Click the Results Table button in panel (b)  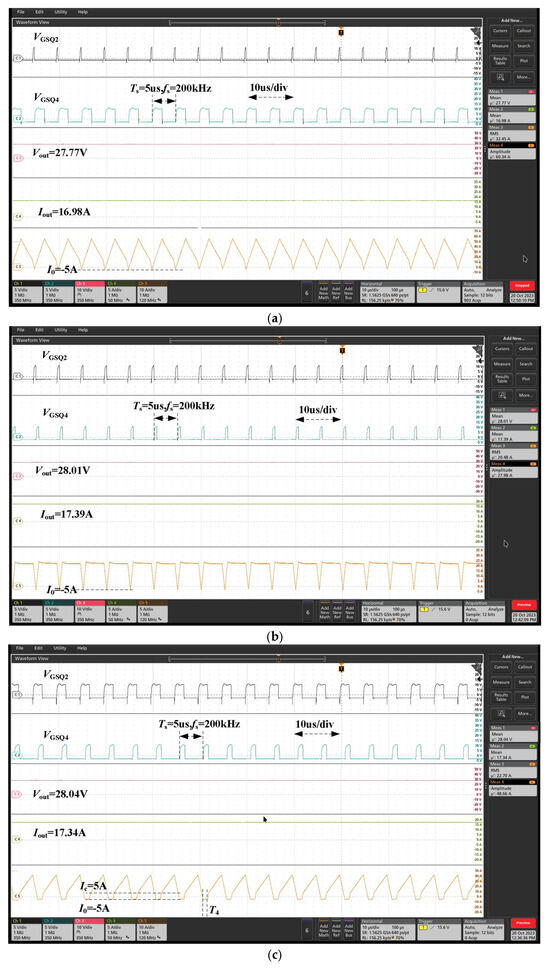pos(501,378)
